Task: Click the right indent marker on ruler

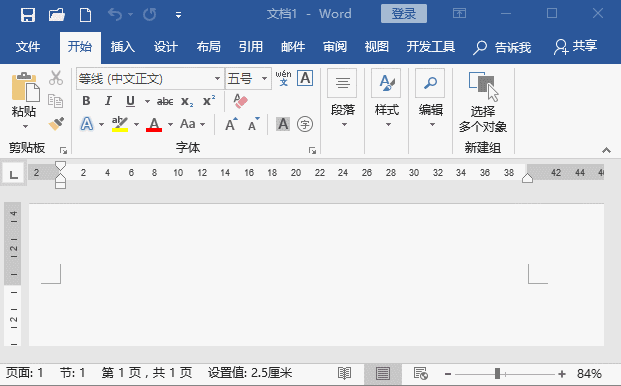Action: point(527,178)
